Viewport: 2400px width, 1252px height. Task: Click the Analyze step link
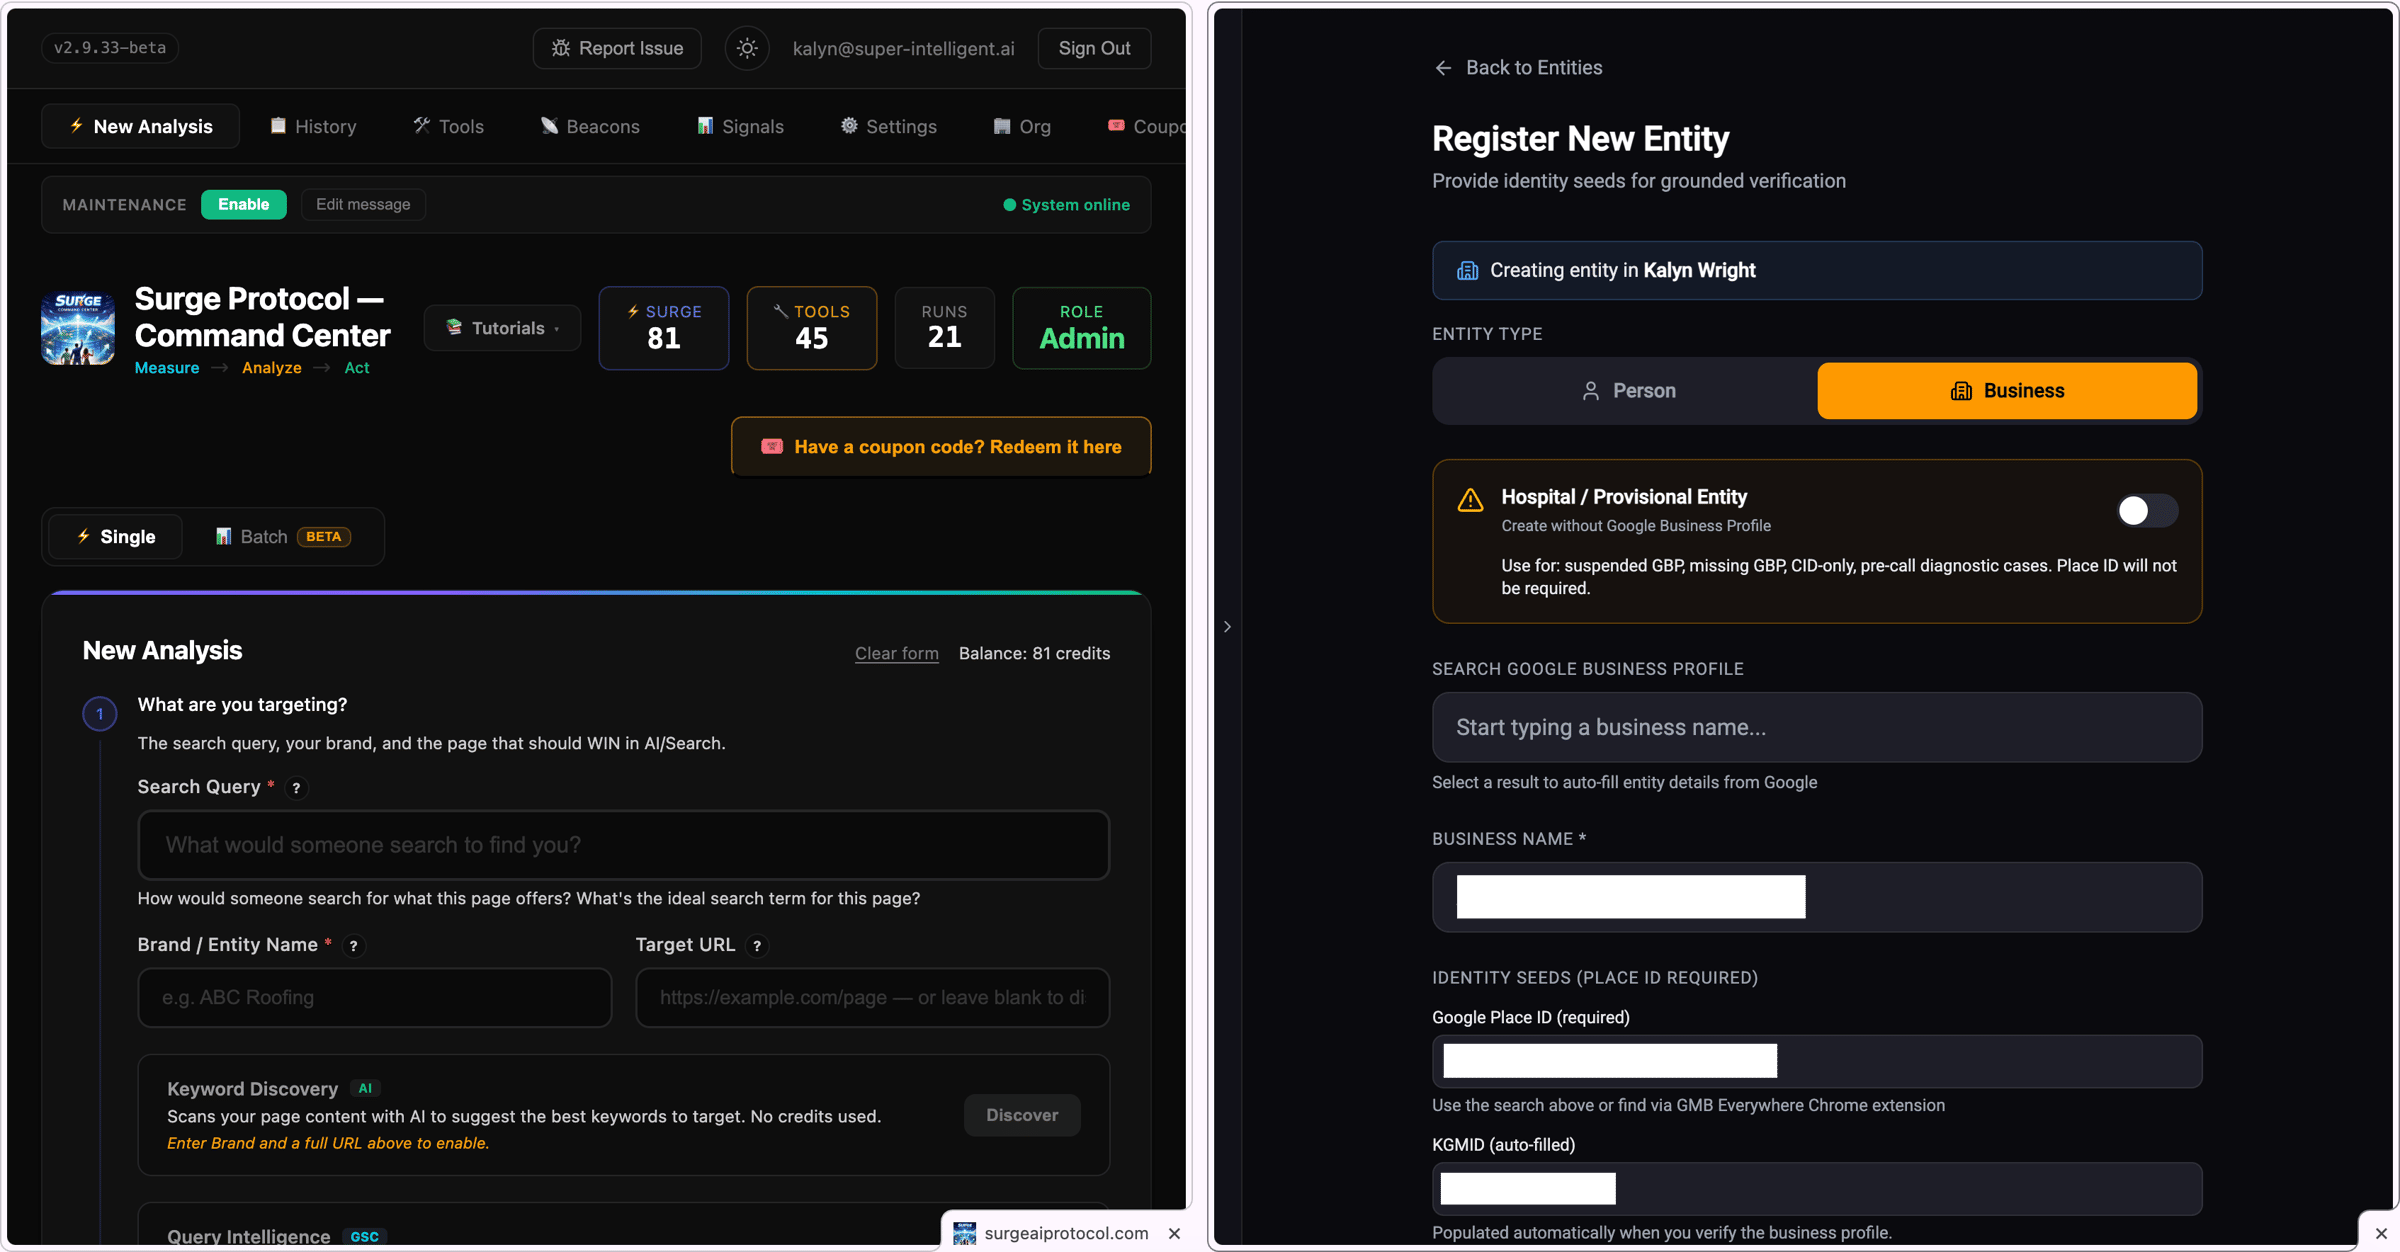[271, 368]
